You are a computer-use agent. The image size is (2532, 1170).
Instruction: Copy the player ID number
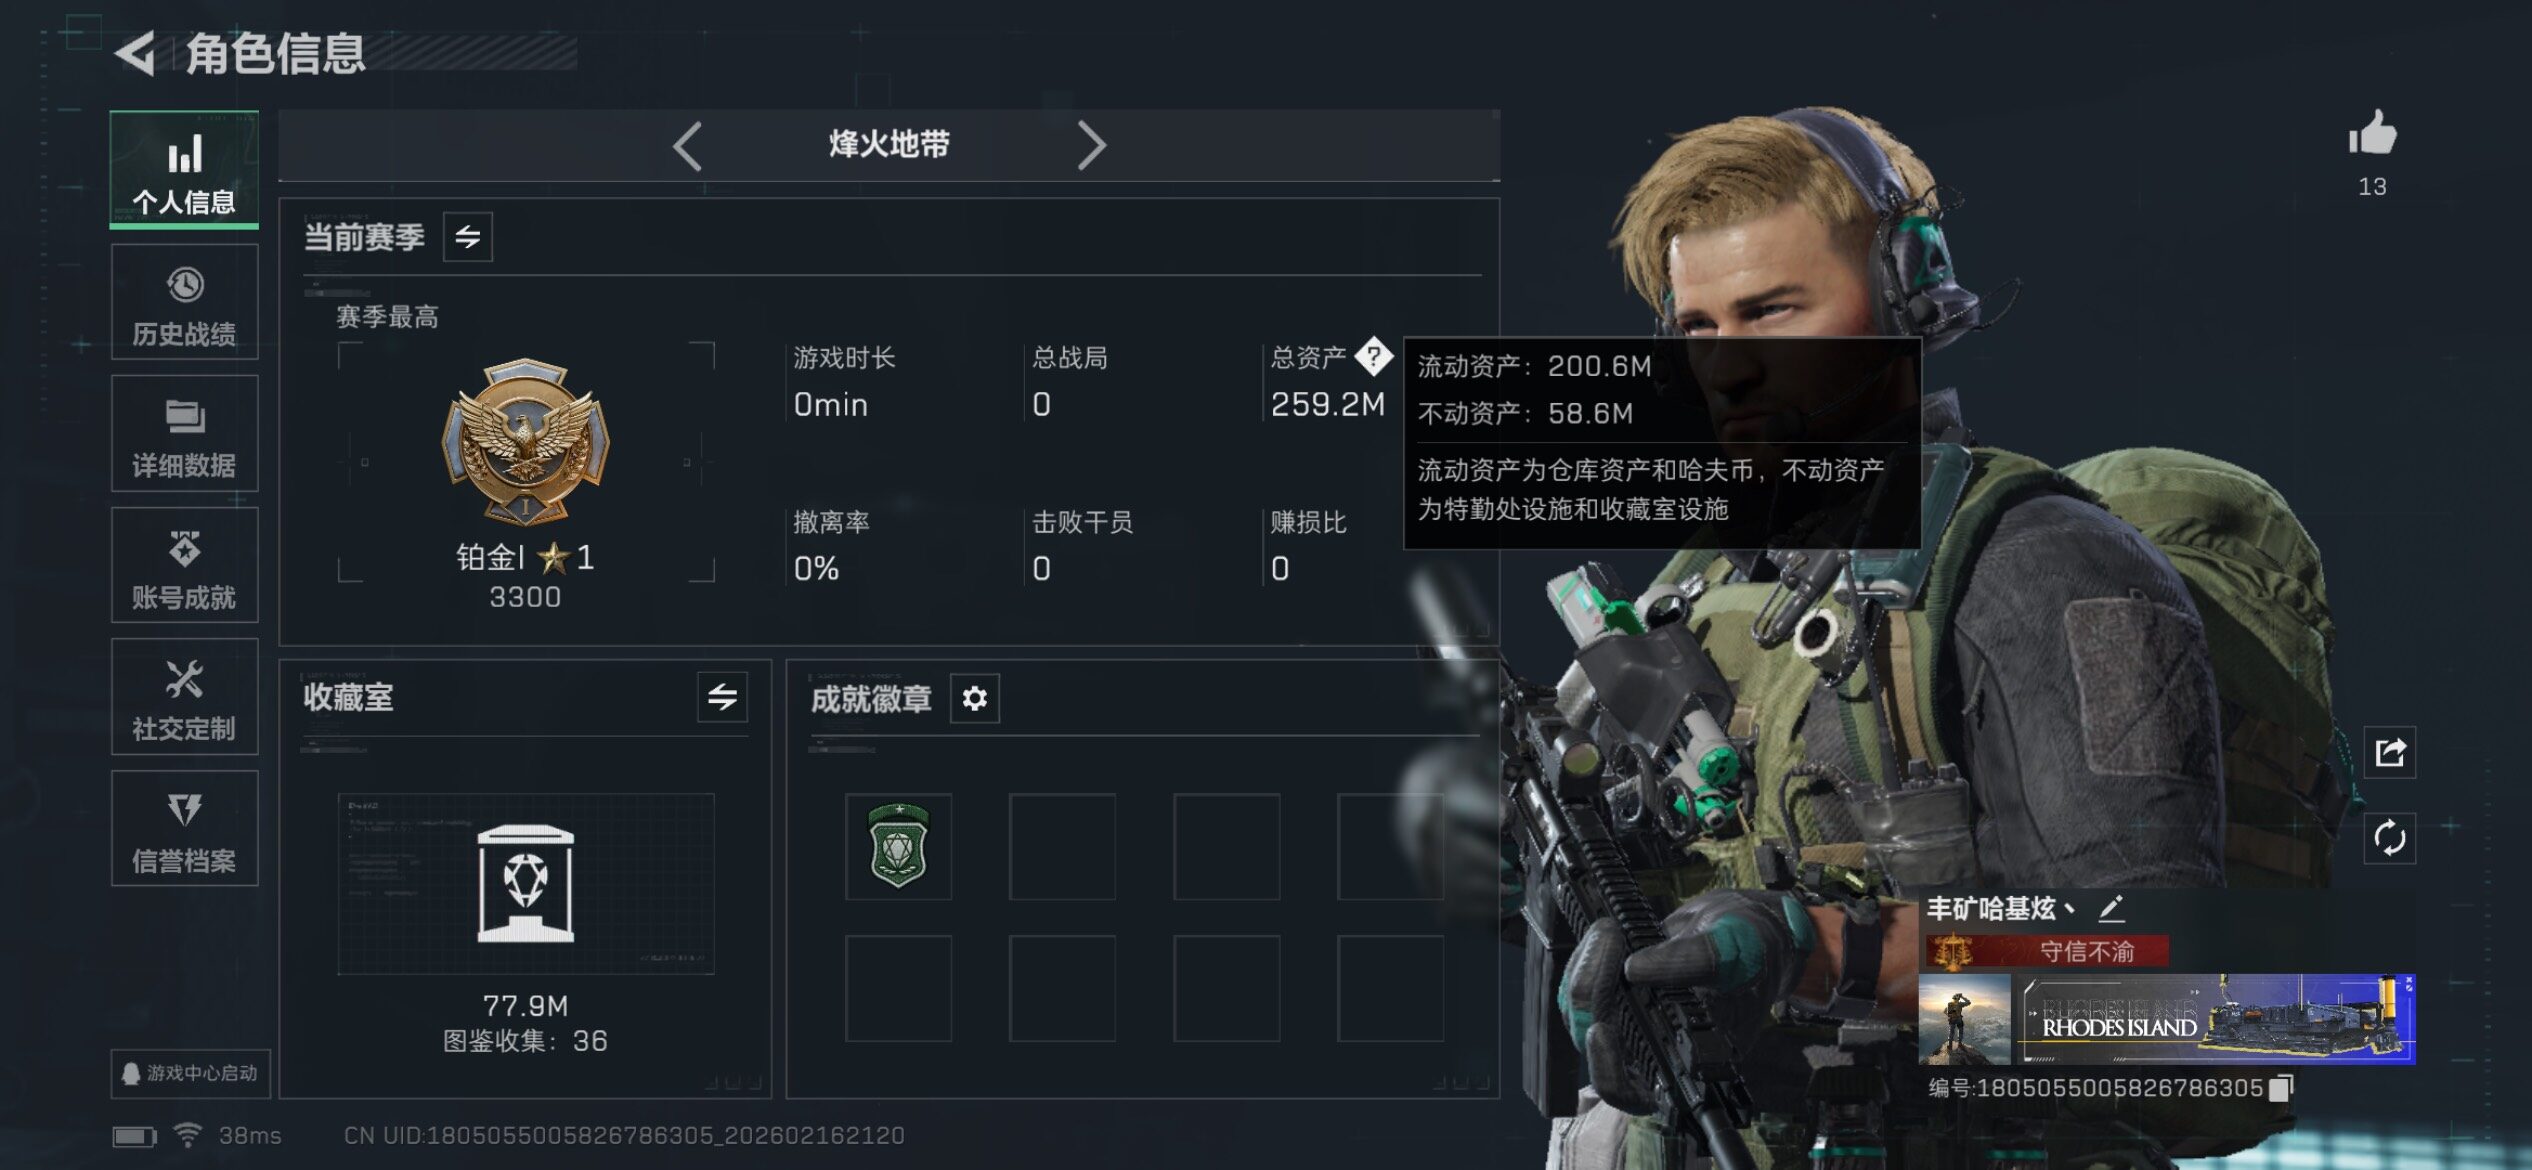click(2280, 1088)
